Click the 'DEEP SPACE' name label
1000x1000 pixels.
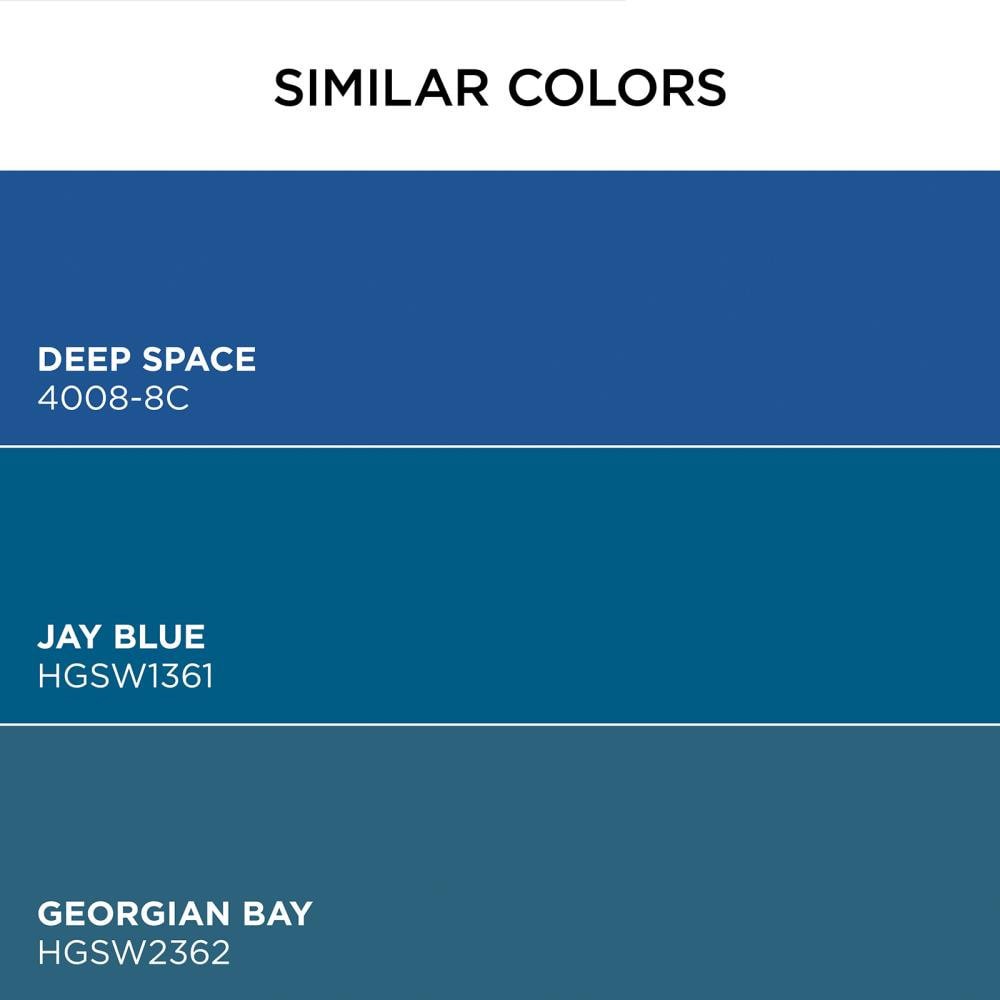[147, 359]
